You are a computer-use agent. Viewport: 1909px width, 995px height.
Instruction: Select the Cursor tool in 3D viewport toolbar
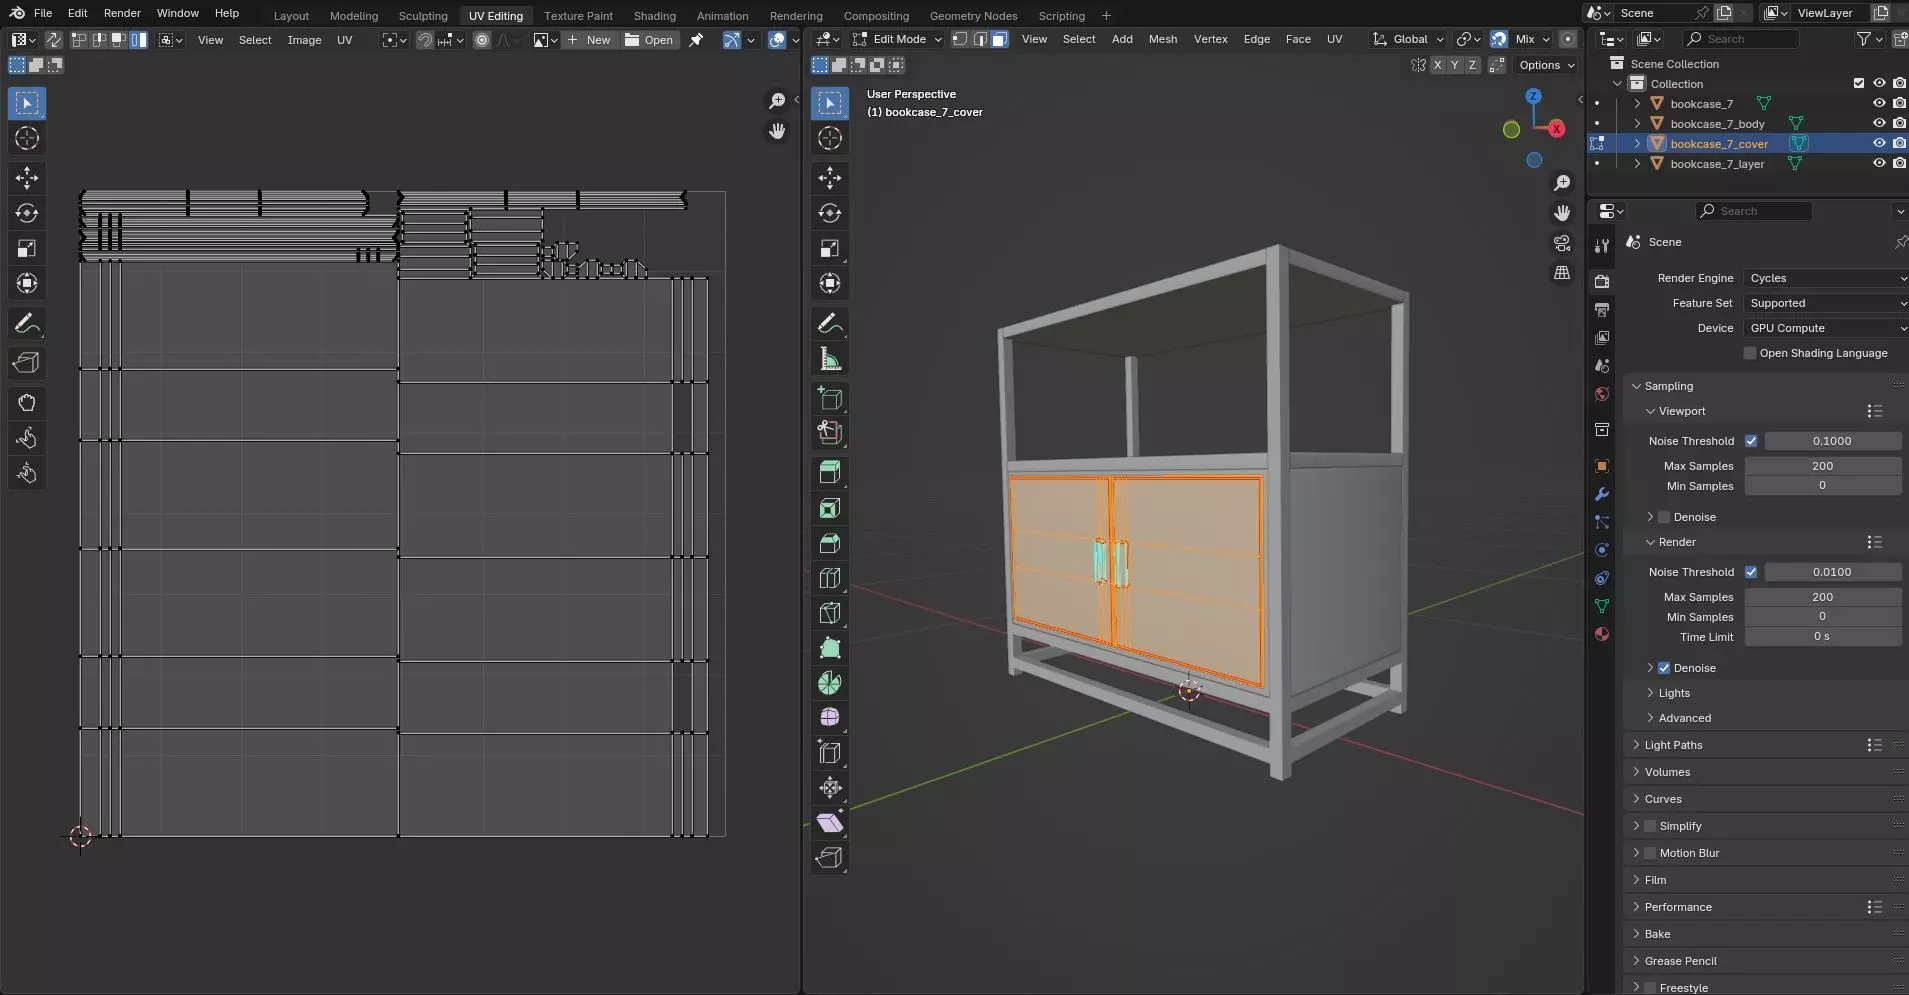click(830, 138)
